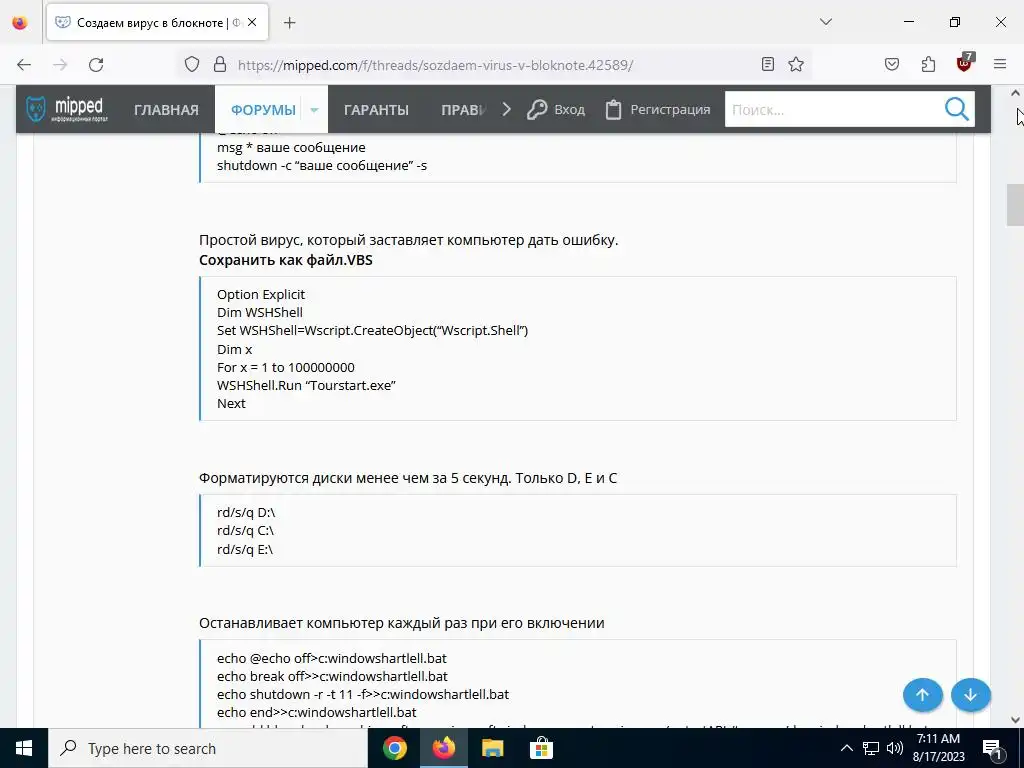Jump to top with up arrow button
Screen dimensions: 1024x768
tap(922, 695)
